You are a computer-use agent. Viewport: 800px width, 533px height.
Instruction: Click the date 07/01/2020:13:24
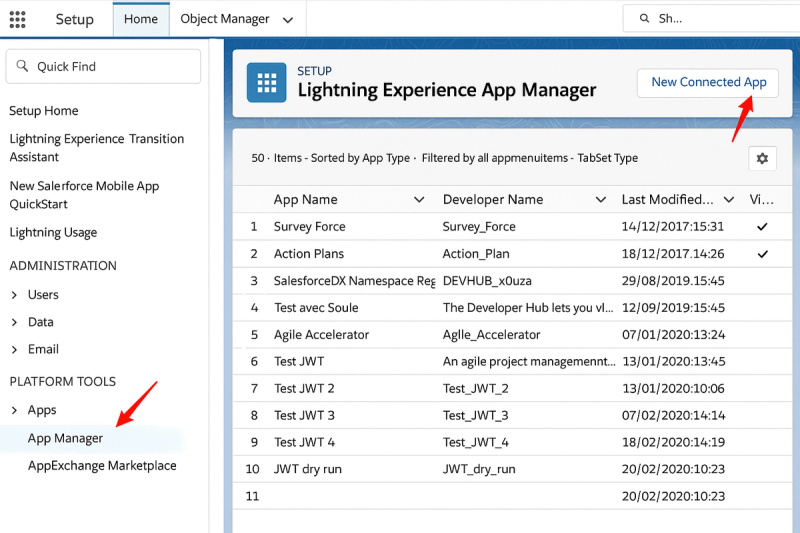(673, 335)
